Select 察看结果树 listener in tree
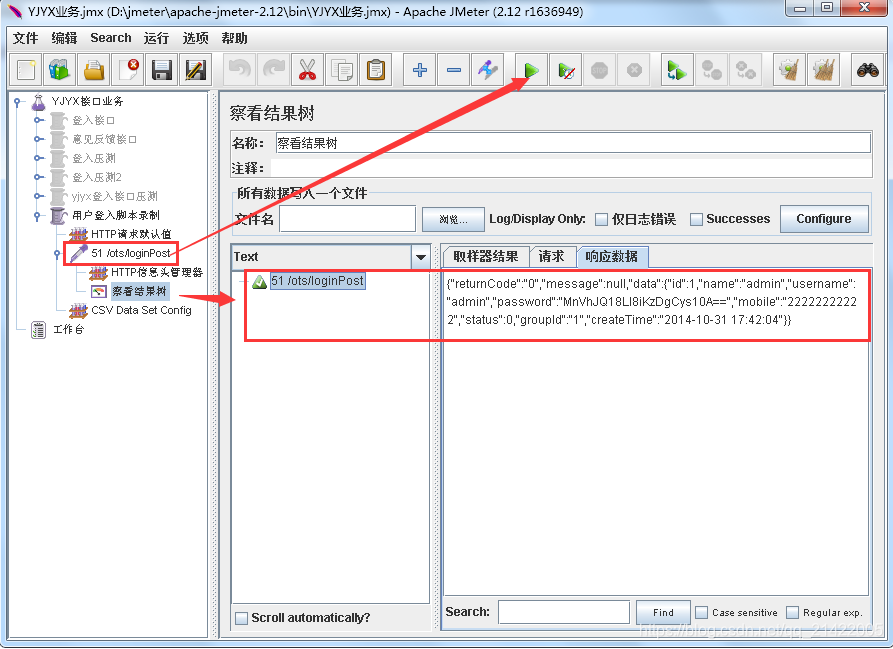The height and width of the screenshot is (649, 893). tap(140, 291)
